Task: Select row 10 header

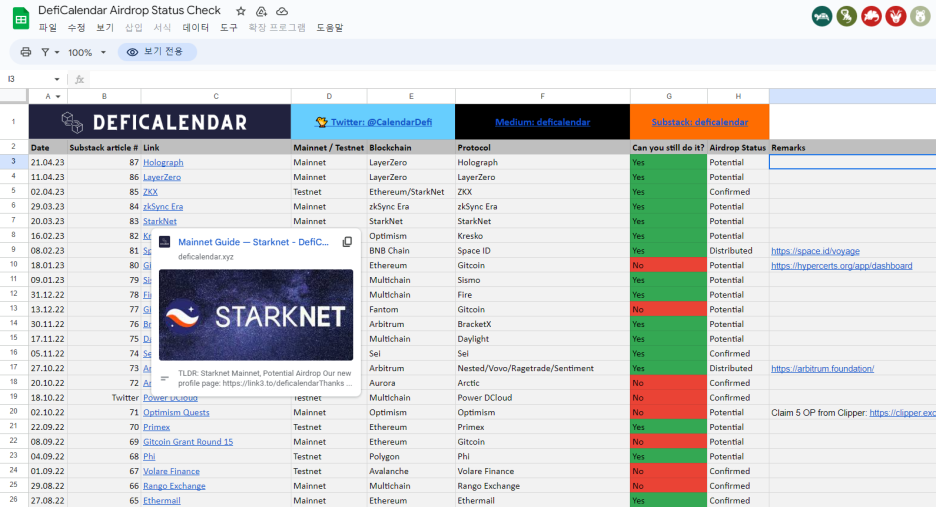Action: click(x=14, y=265)
